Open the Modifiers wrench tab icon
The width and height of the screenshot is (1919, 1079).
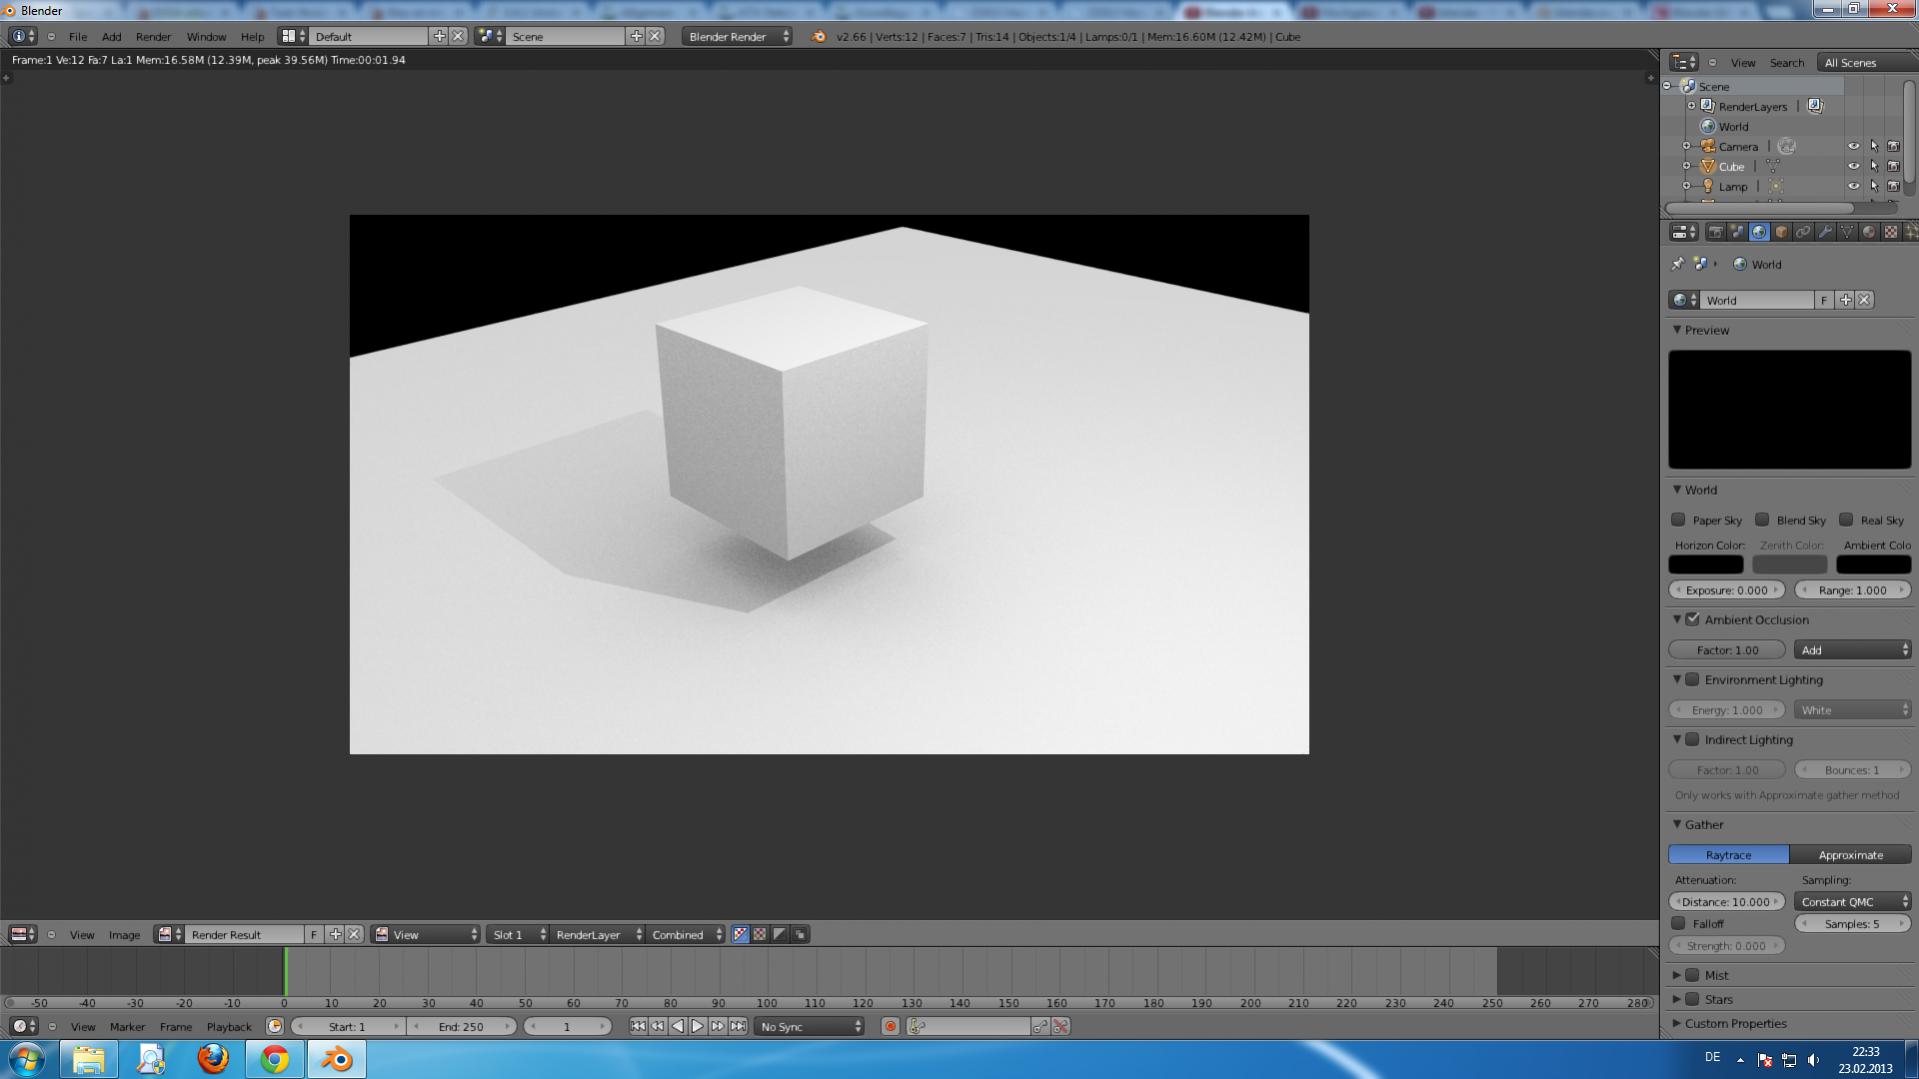click(x=1825, y=232)
